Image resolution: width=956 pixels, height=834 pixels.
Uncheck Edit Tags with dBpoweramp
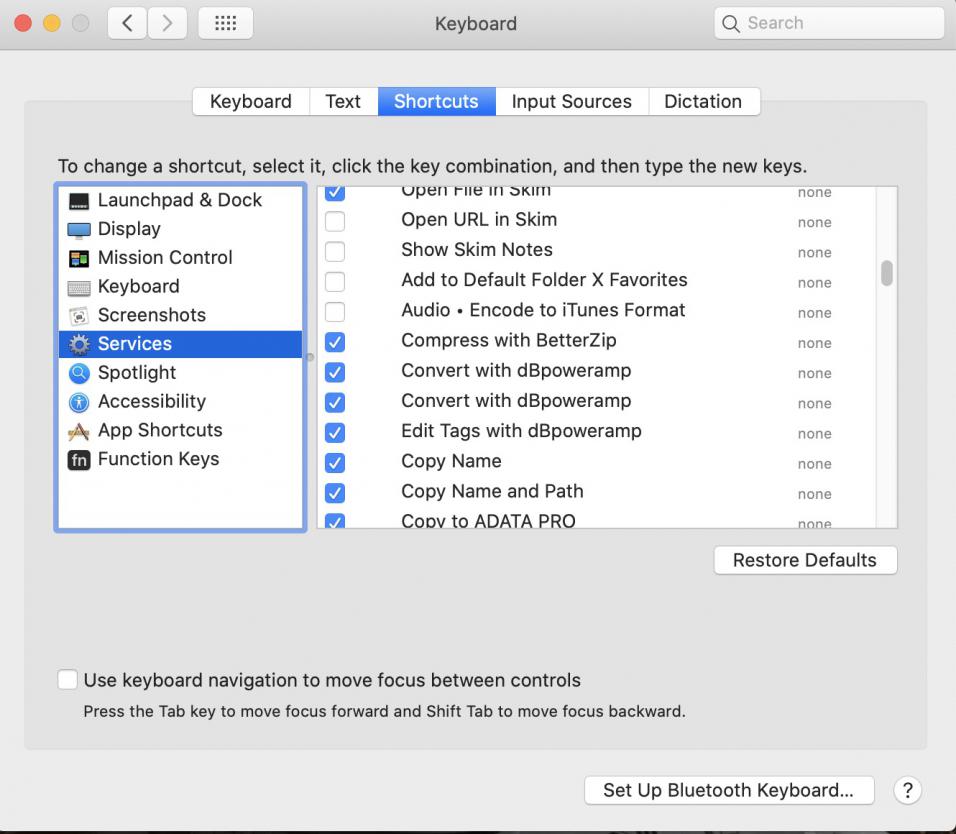coord(335,432)
